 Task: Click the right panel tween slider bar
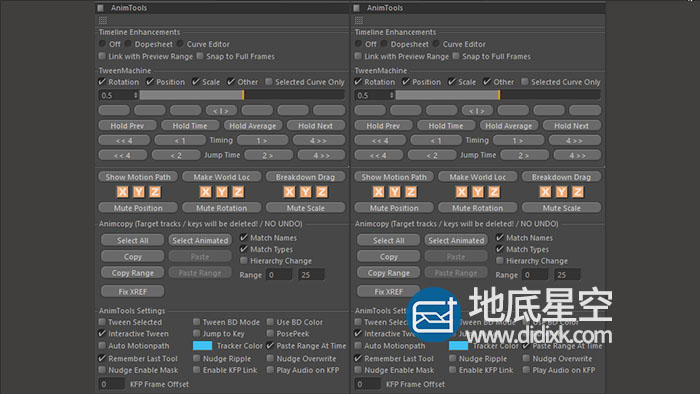(498, 95)
